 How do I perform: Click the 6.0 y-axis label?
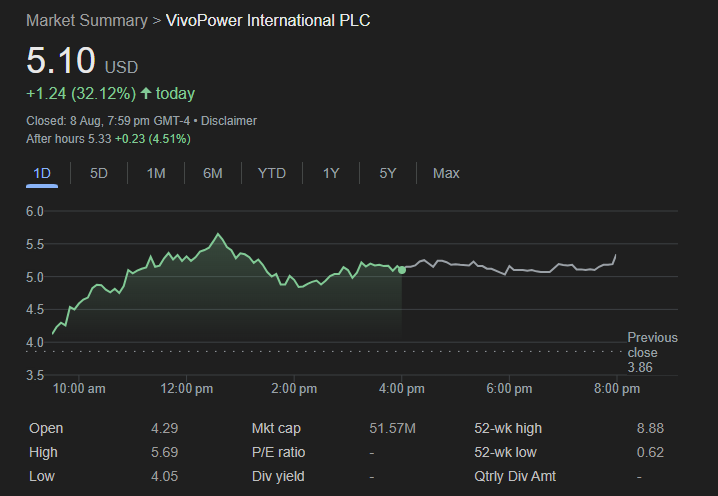35,212
